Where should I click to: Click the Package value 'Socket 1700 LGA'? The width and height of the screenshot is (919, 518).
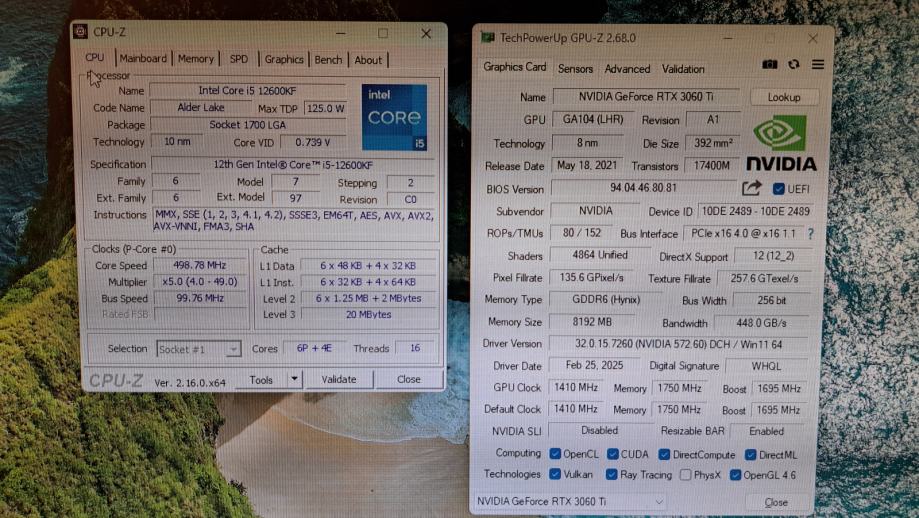247,124
